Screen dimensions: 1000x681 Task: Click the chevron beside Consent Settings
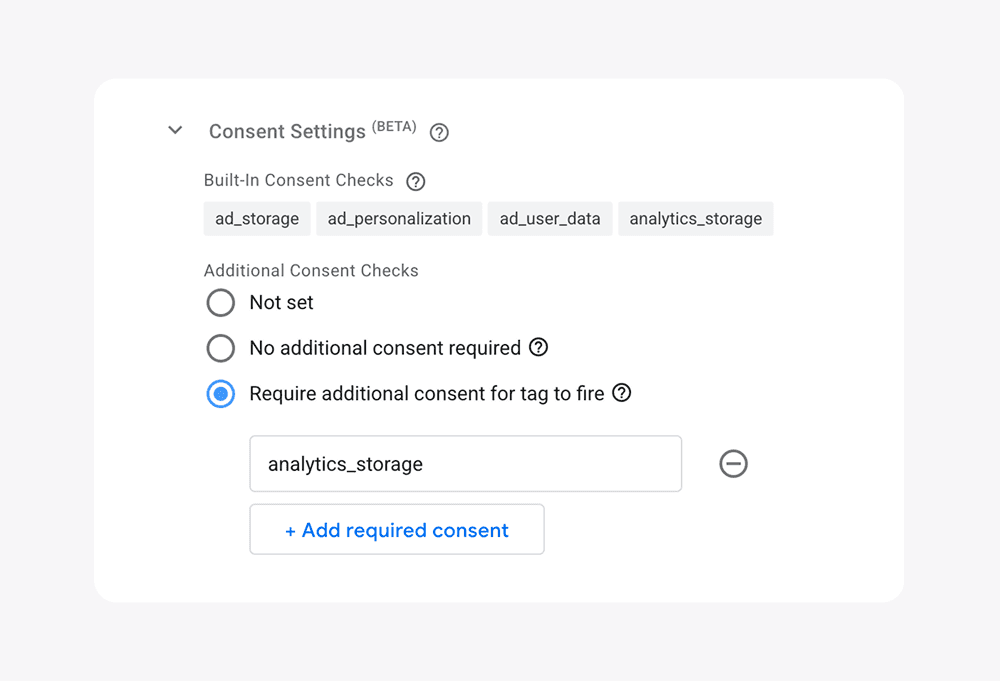[x=174, y=130]
